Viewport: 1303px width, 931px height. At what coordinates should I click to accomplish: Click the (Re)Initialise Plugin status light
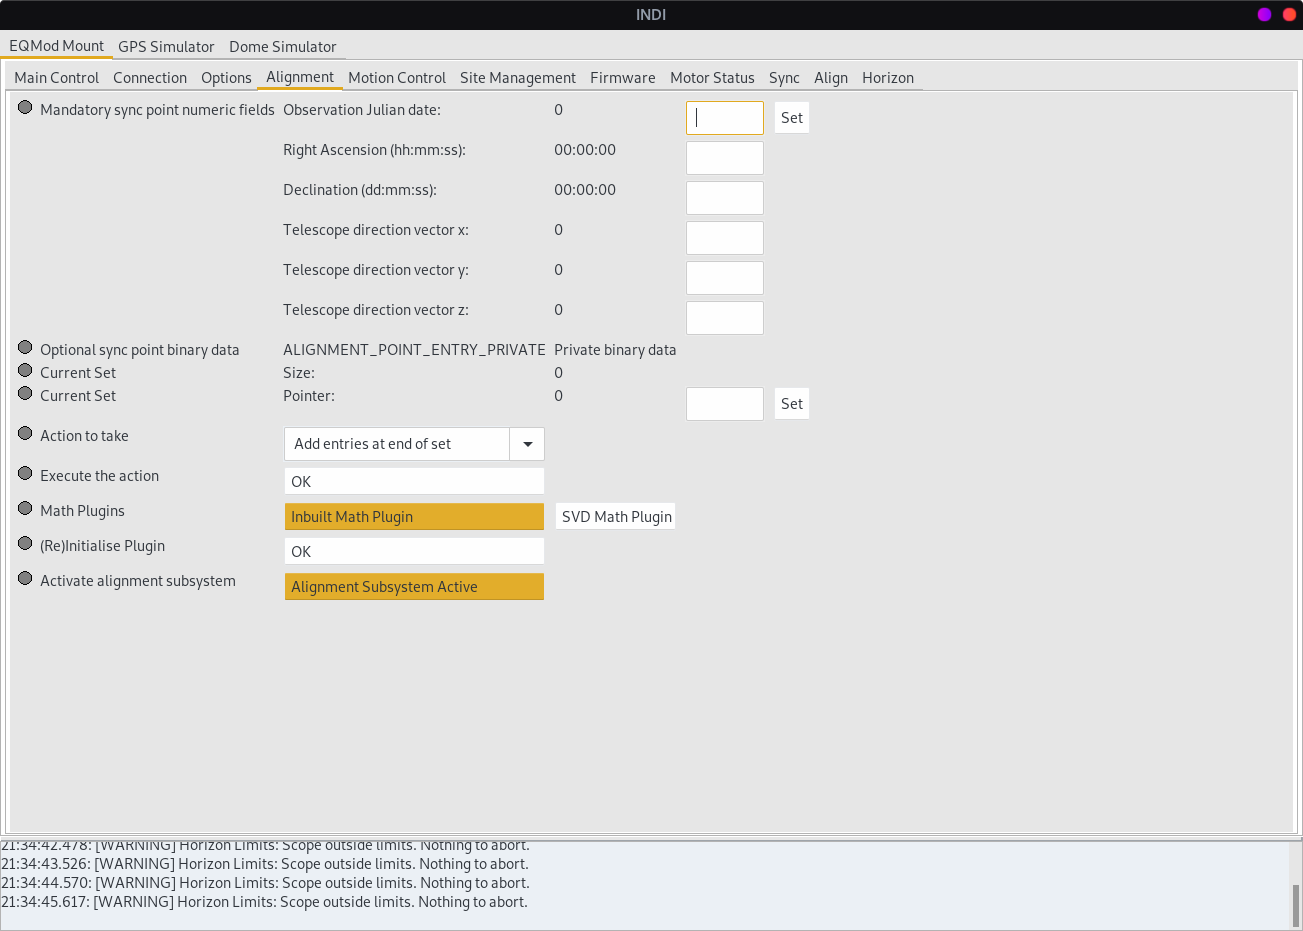[x=25, y=543]
